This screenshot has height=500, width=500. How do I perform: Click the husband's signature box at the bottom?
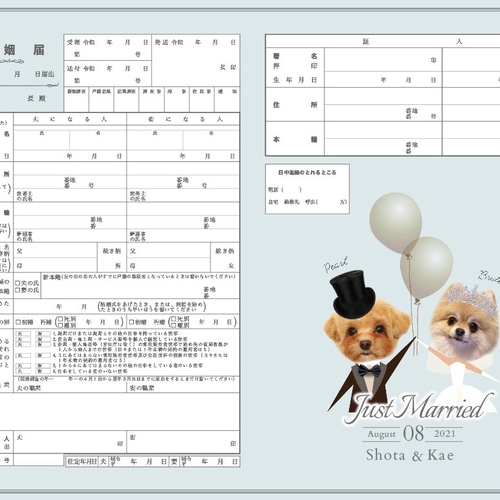click(70, 441)
